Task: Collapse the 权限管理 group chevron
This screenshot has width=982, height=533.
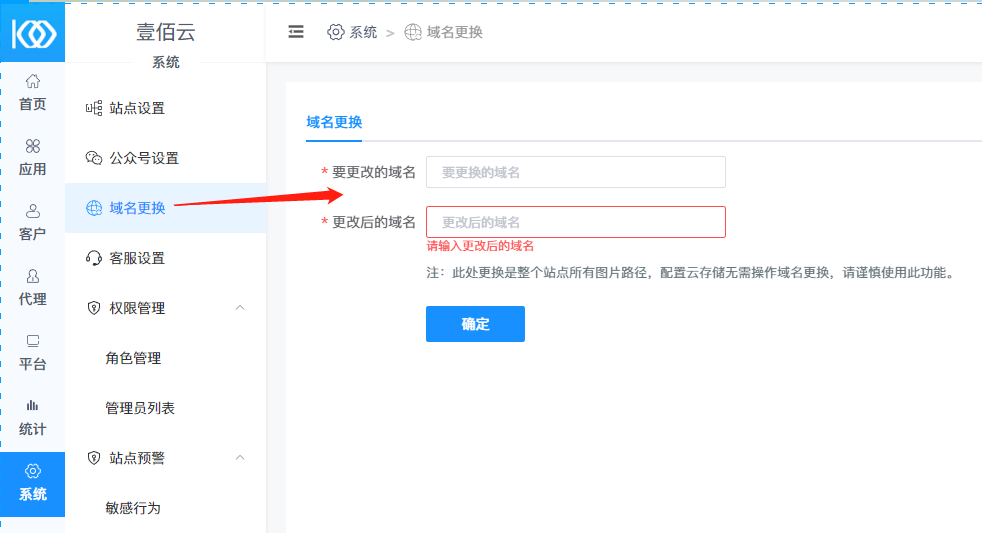Action: coord(240,308)
